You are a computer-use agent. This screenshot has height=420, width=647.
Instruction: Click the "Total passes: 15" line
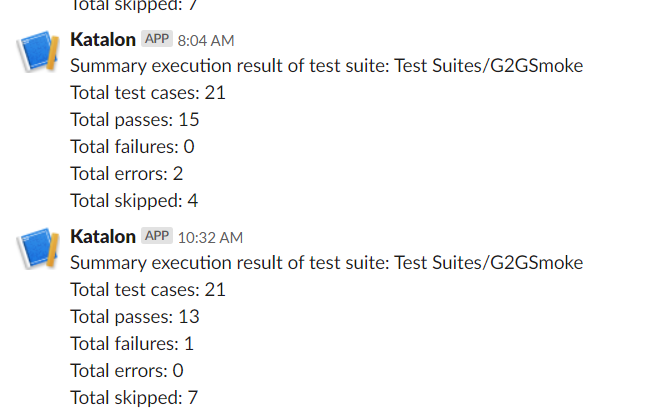(135, 120)
